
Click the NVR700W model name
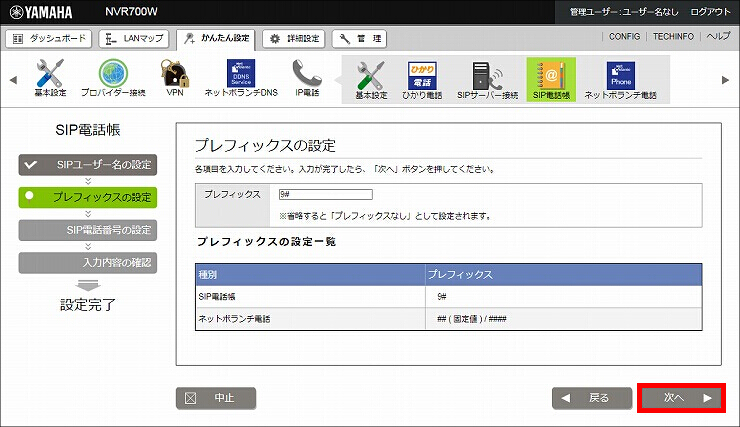[x=131, y=12]
